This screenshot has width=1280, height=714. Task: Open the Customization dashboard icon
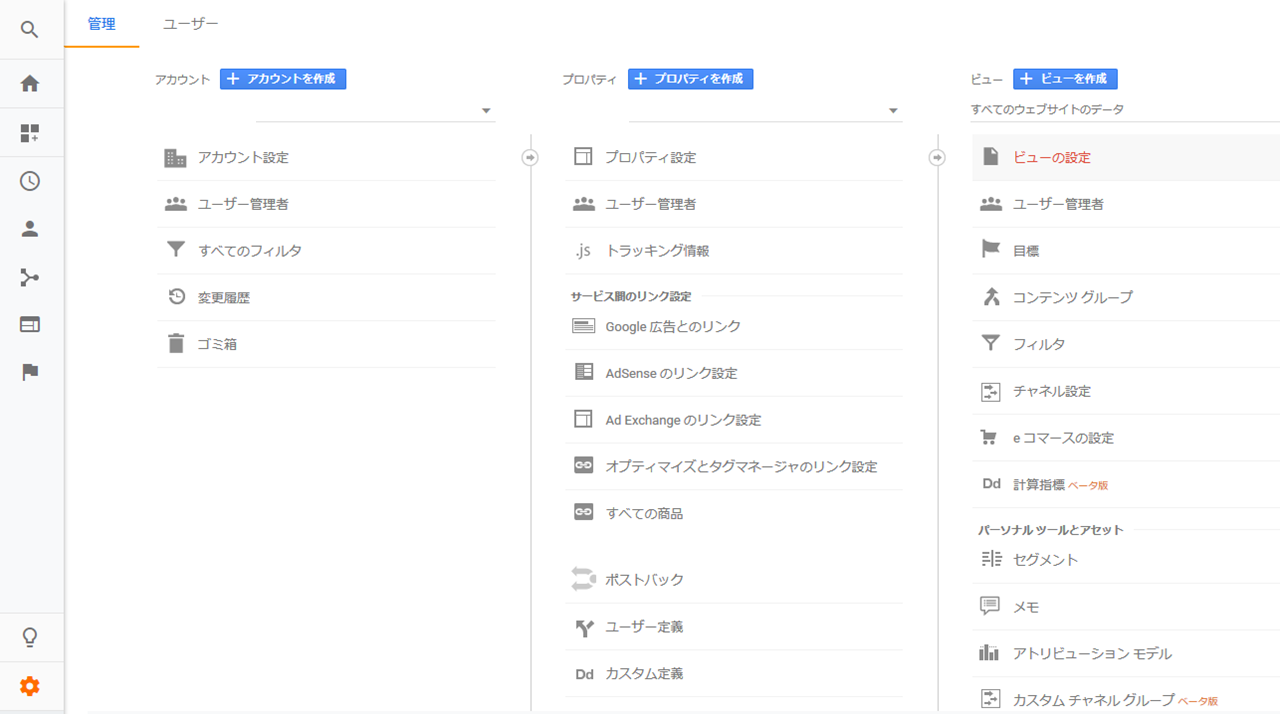click(30, 133)
